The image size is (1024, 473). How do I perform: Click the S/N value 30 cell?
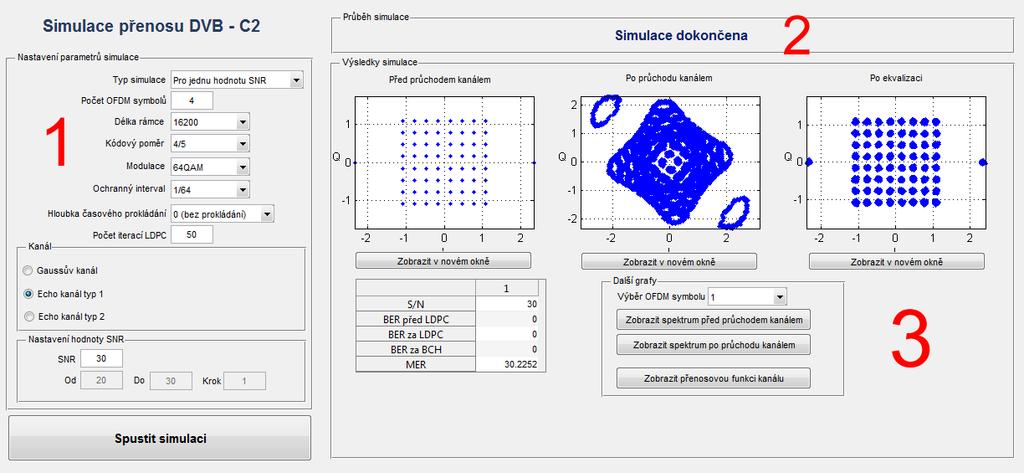coord(507,304)
